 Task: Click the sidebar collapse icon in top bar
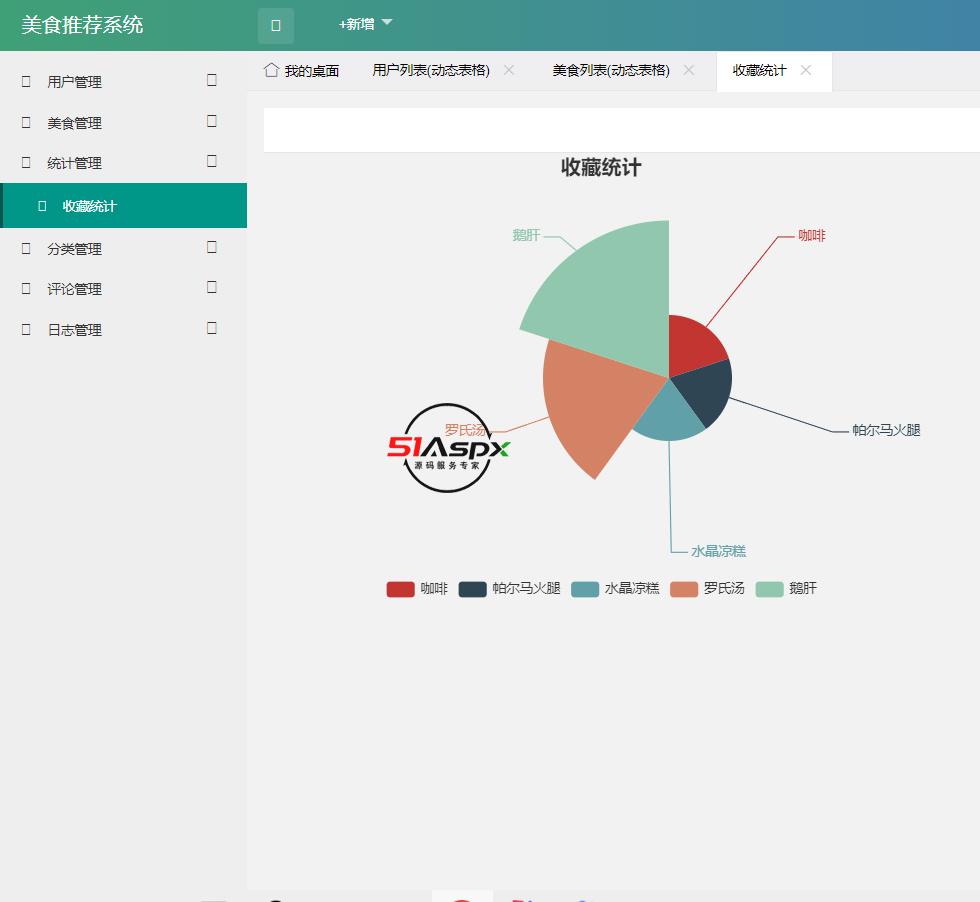click(x=275, y=25)
